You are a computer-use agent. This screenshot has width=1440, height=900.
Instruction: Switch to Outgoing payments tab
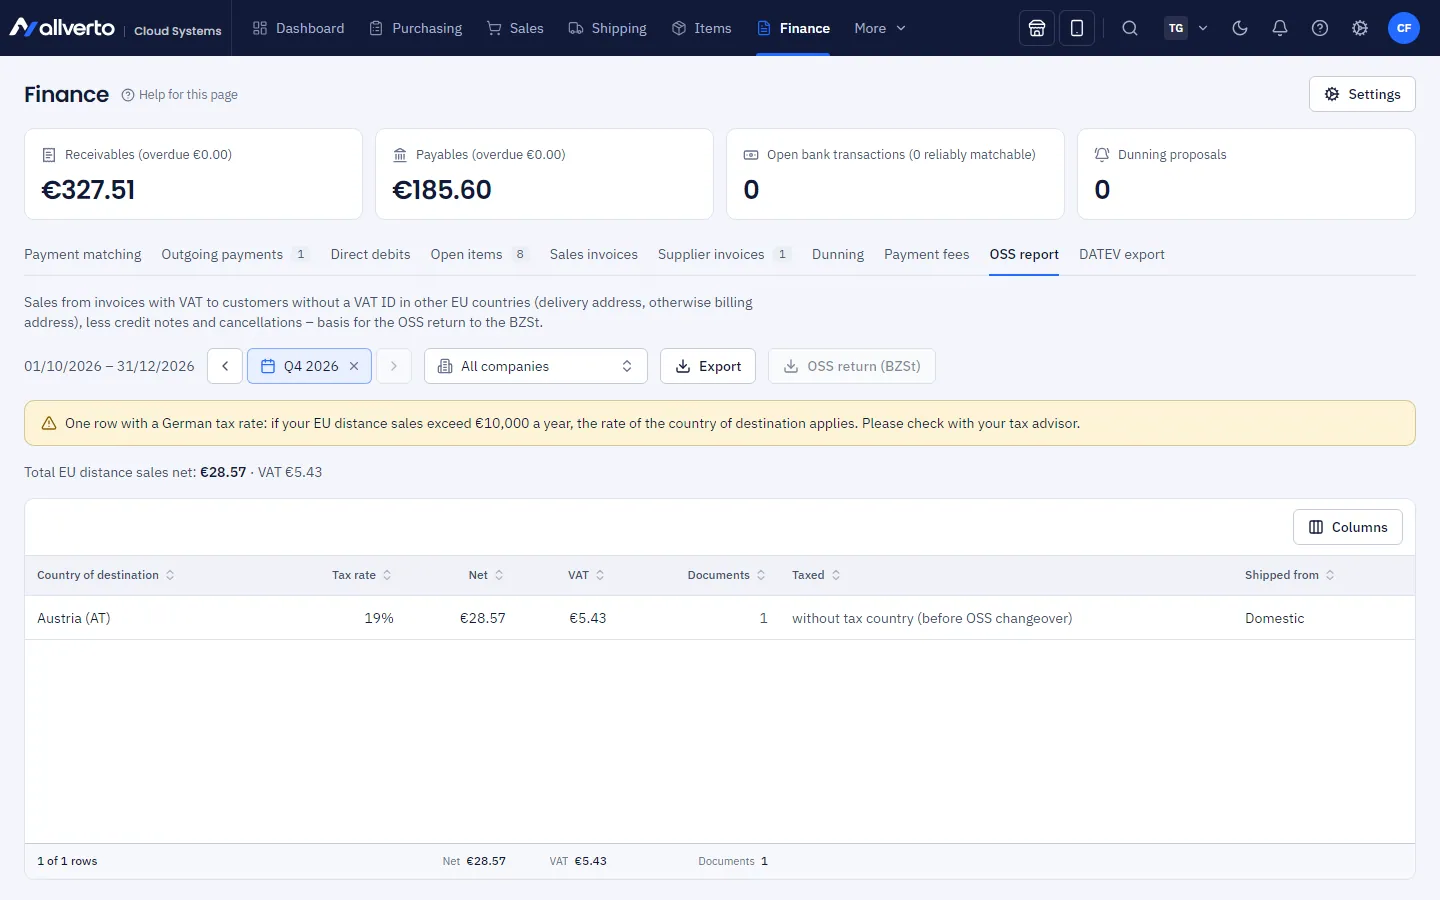(x=235, y=254)
